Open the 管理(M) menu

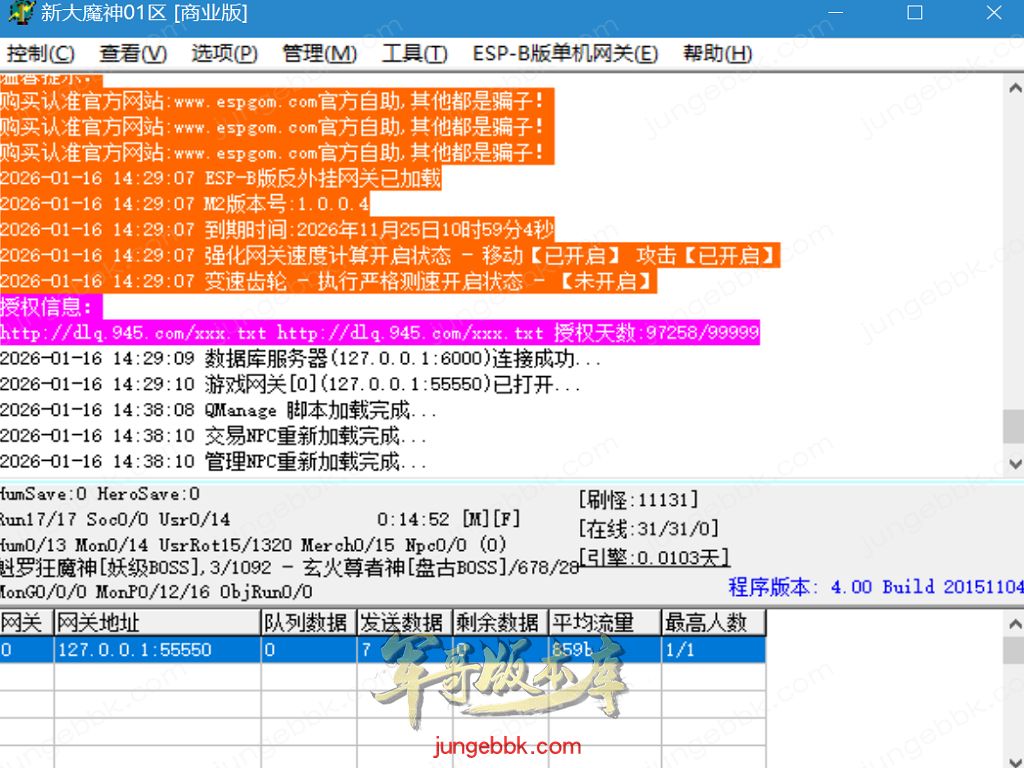point(319,54)
